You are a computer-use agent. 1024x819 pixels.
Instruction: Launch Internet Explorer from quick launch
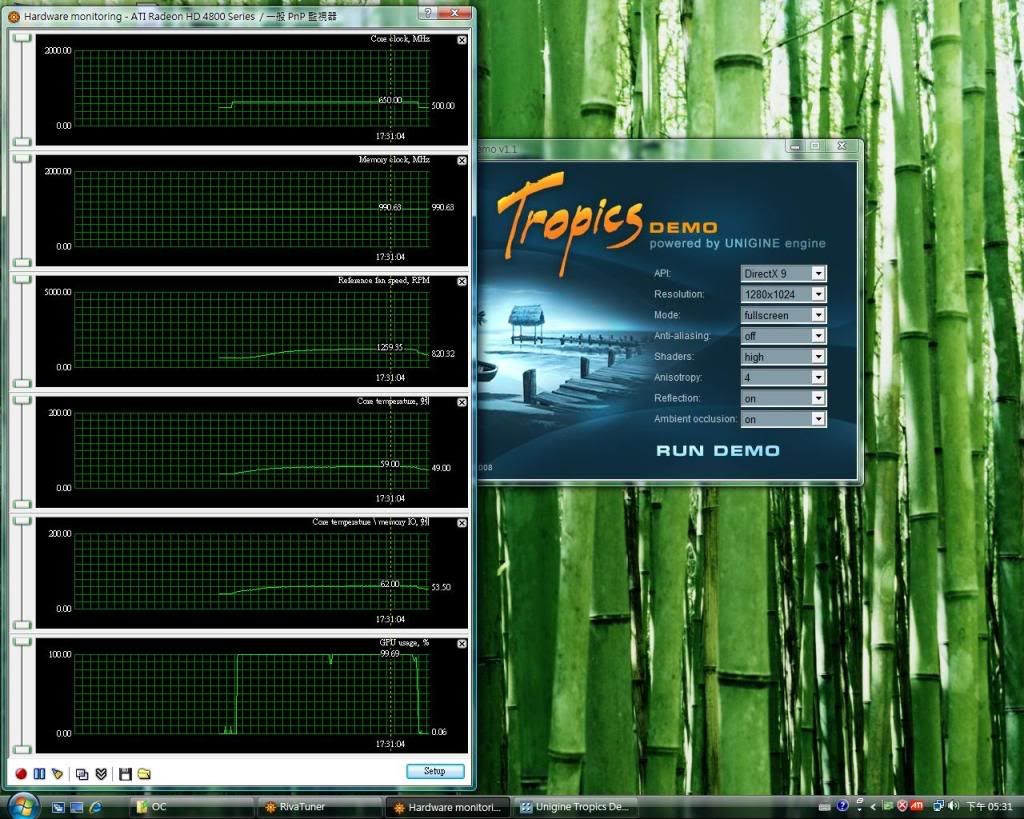point(95,807)
